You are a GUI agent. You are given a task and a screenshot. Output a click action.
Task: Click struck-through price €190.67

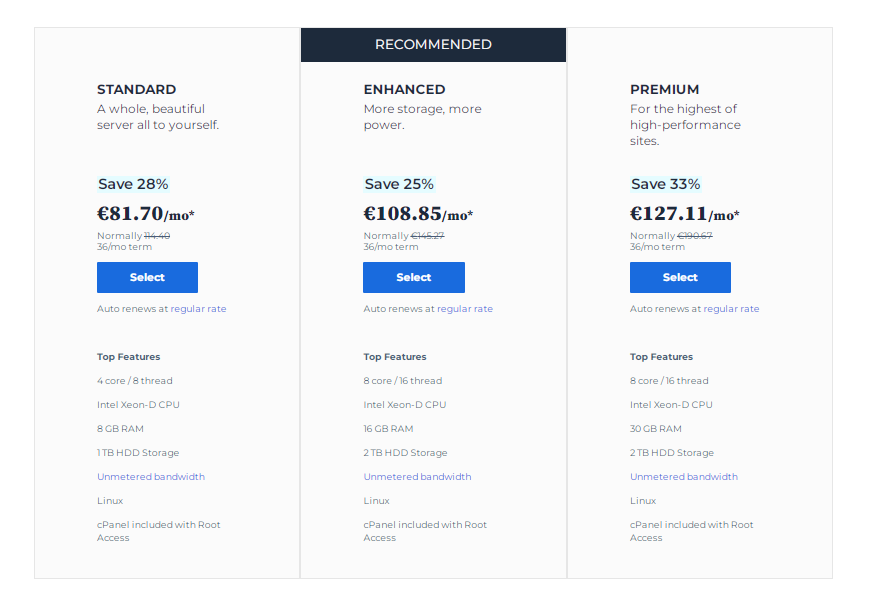point(694,236)
